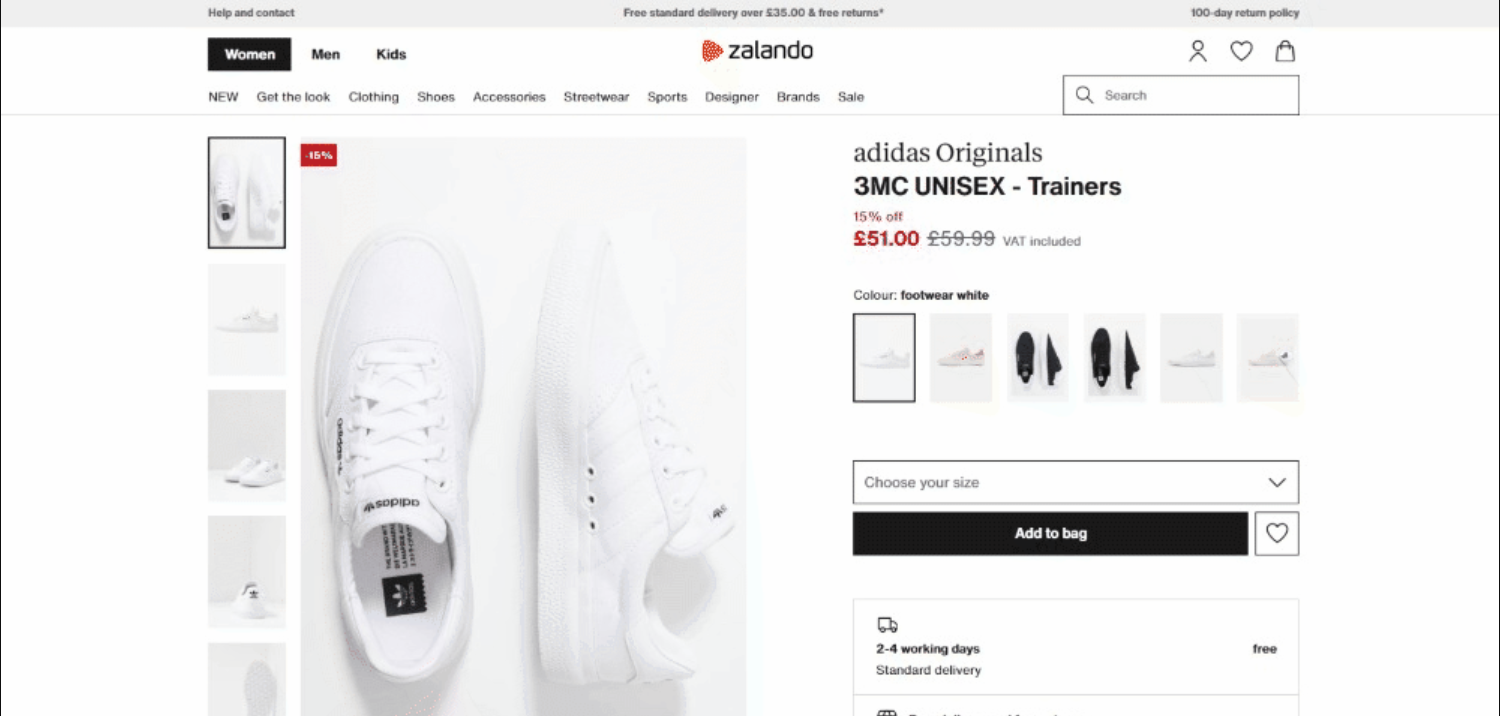The height and width of the screenshot is (716, 1500).
Task: Open the 100-day return policy link
Action: (x=1244, y=13)
